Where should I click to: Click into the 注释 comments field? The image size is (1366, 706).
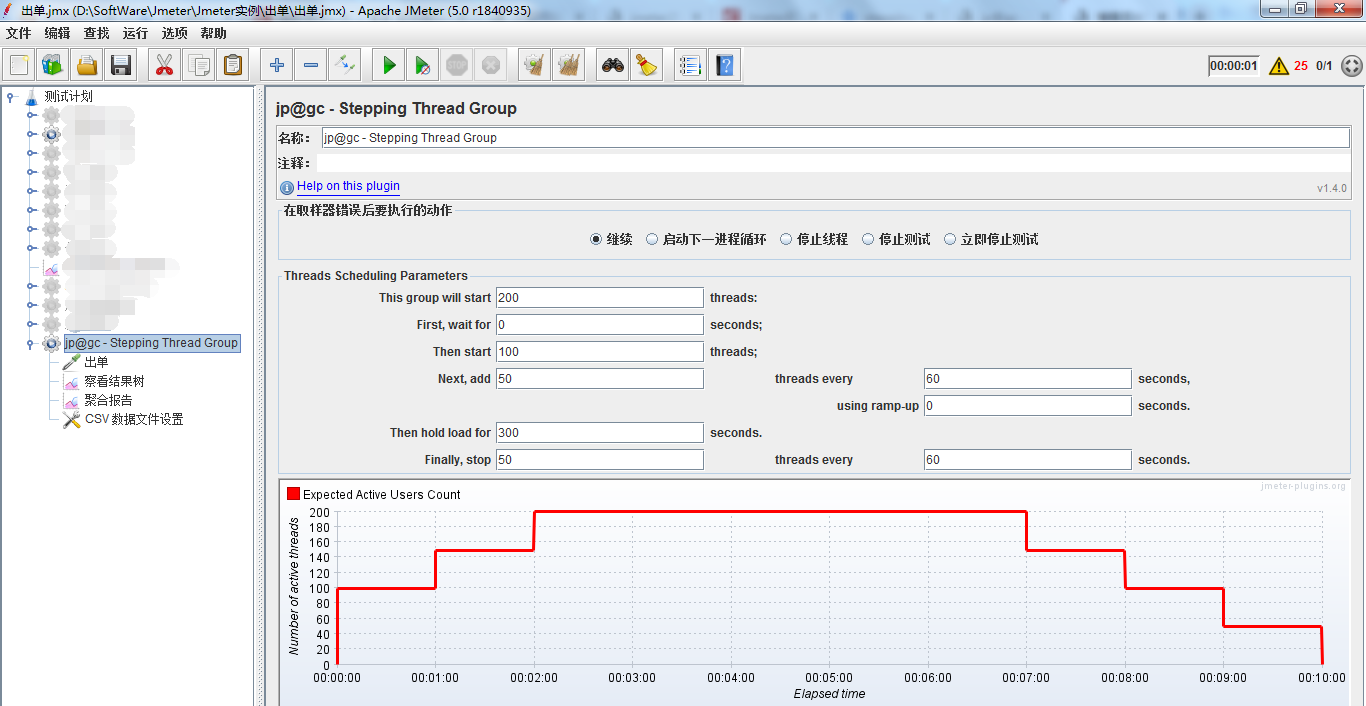(x=836, y=163)
